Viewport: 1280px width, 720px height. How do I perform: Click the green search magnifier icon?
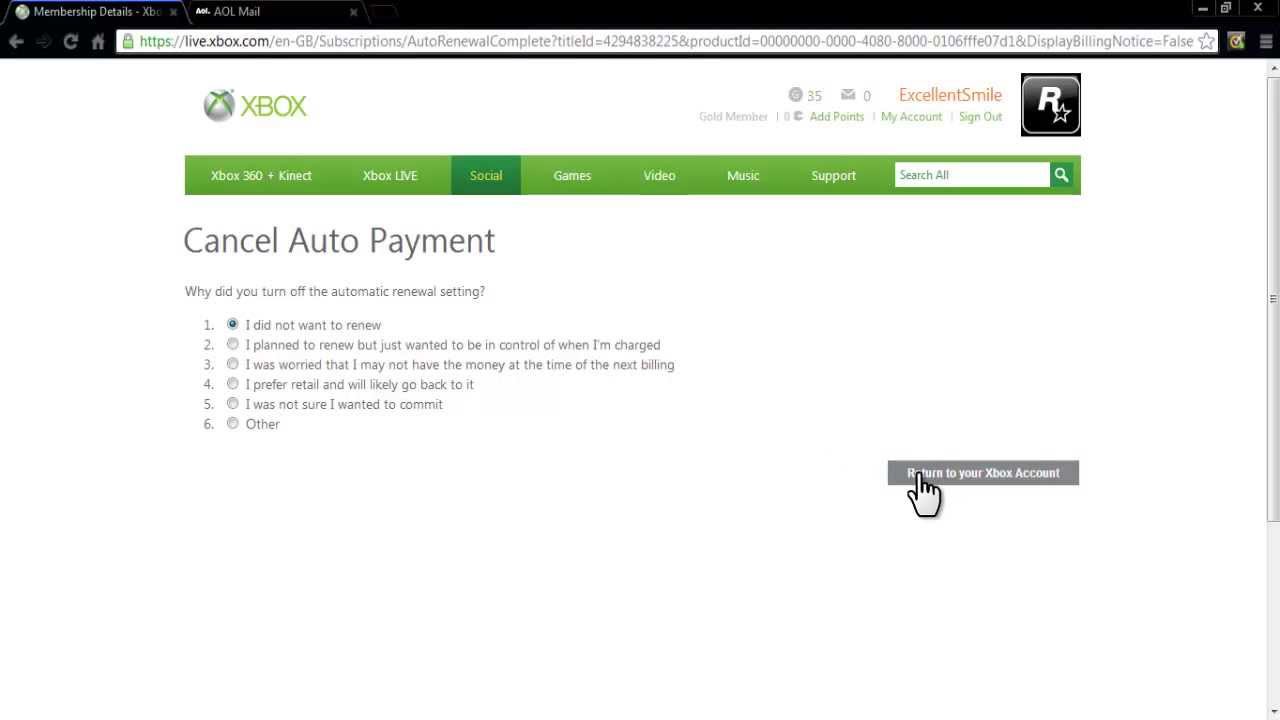pos(1061,175)
